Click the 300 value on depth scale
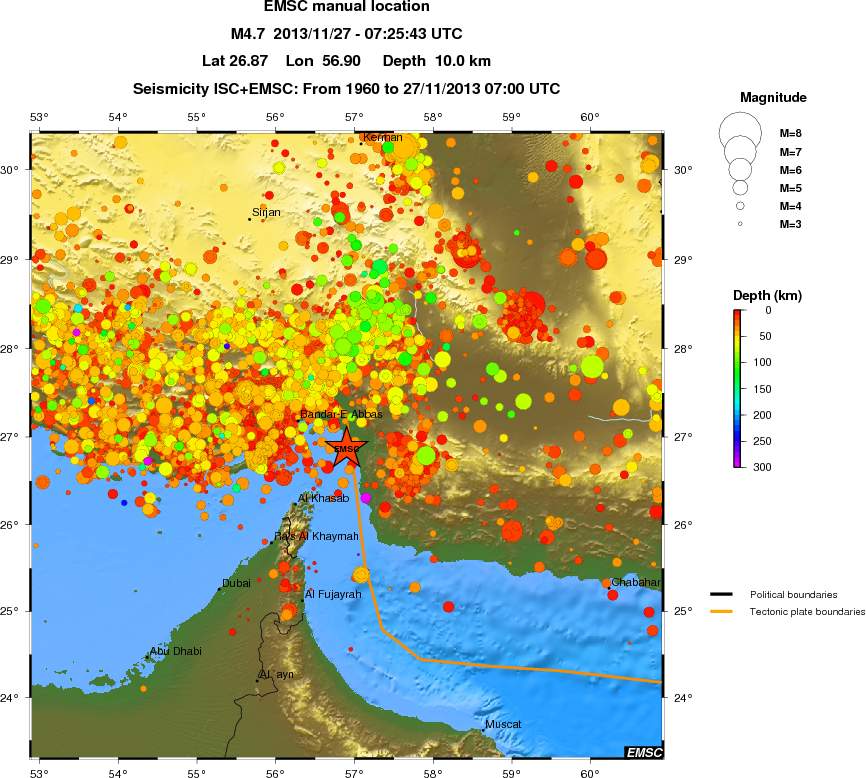 [762, 467]
